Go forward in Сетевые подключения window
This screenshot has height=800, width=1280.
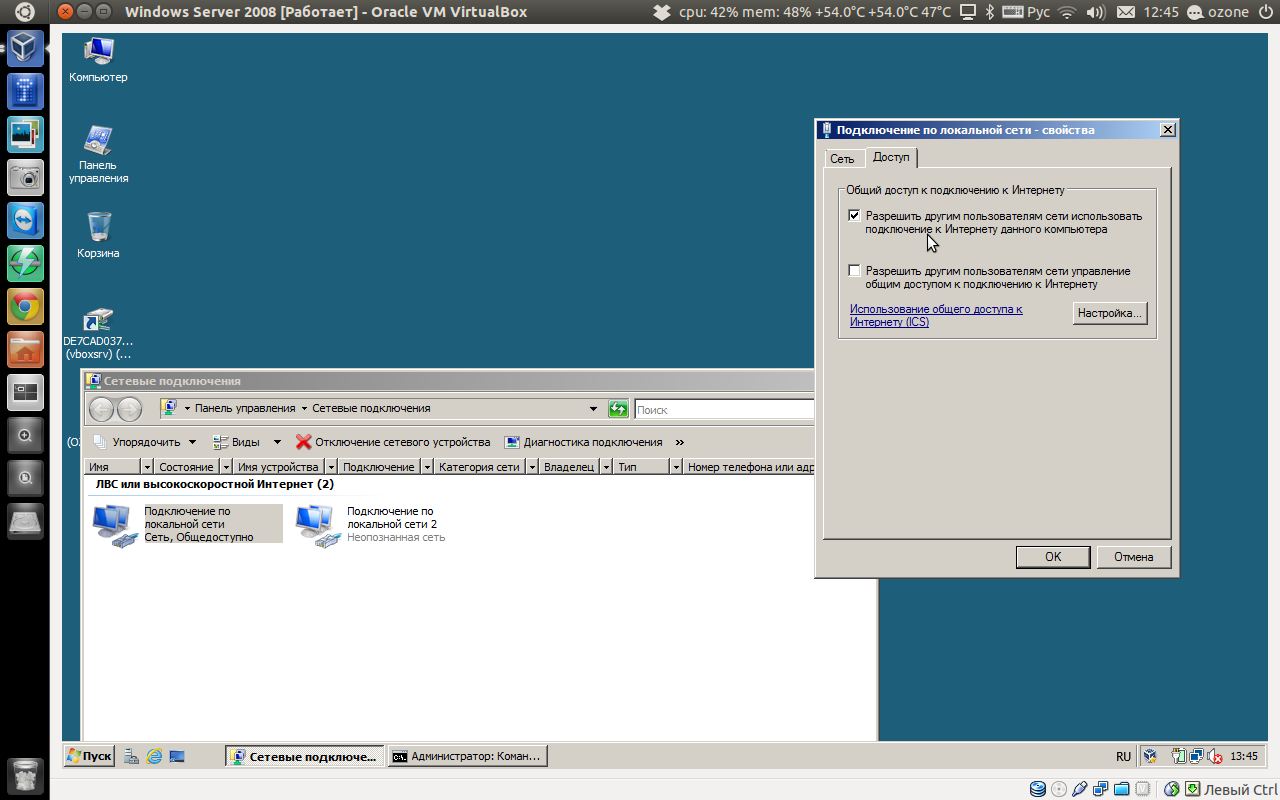coord(130,409)
